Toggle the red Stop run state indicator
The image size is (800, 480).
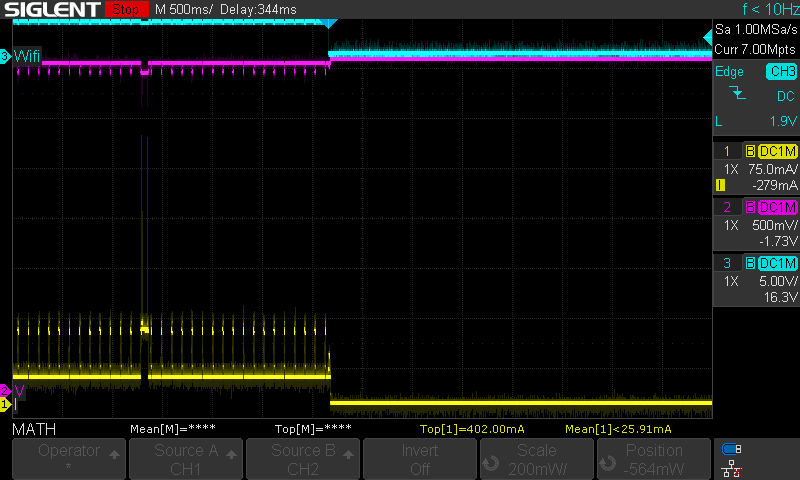pos(126,9)
